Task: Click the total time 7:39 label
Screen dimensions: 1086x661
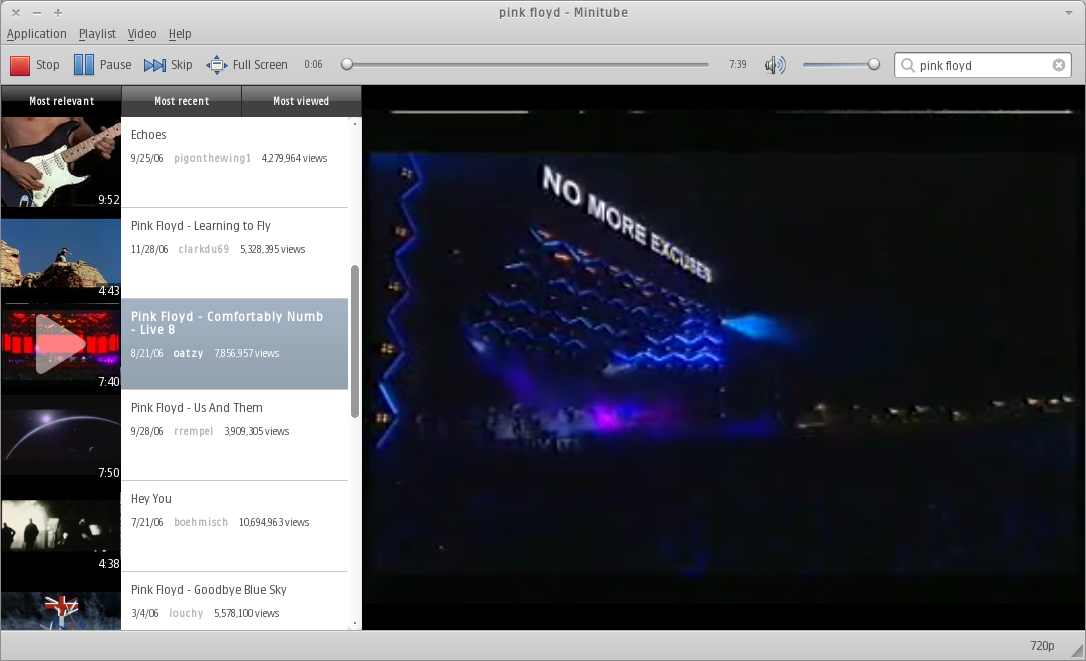Action: point(738,64)
